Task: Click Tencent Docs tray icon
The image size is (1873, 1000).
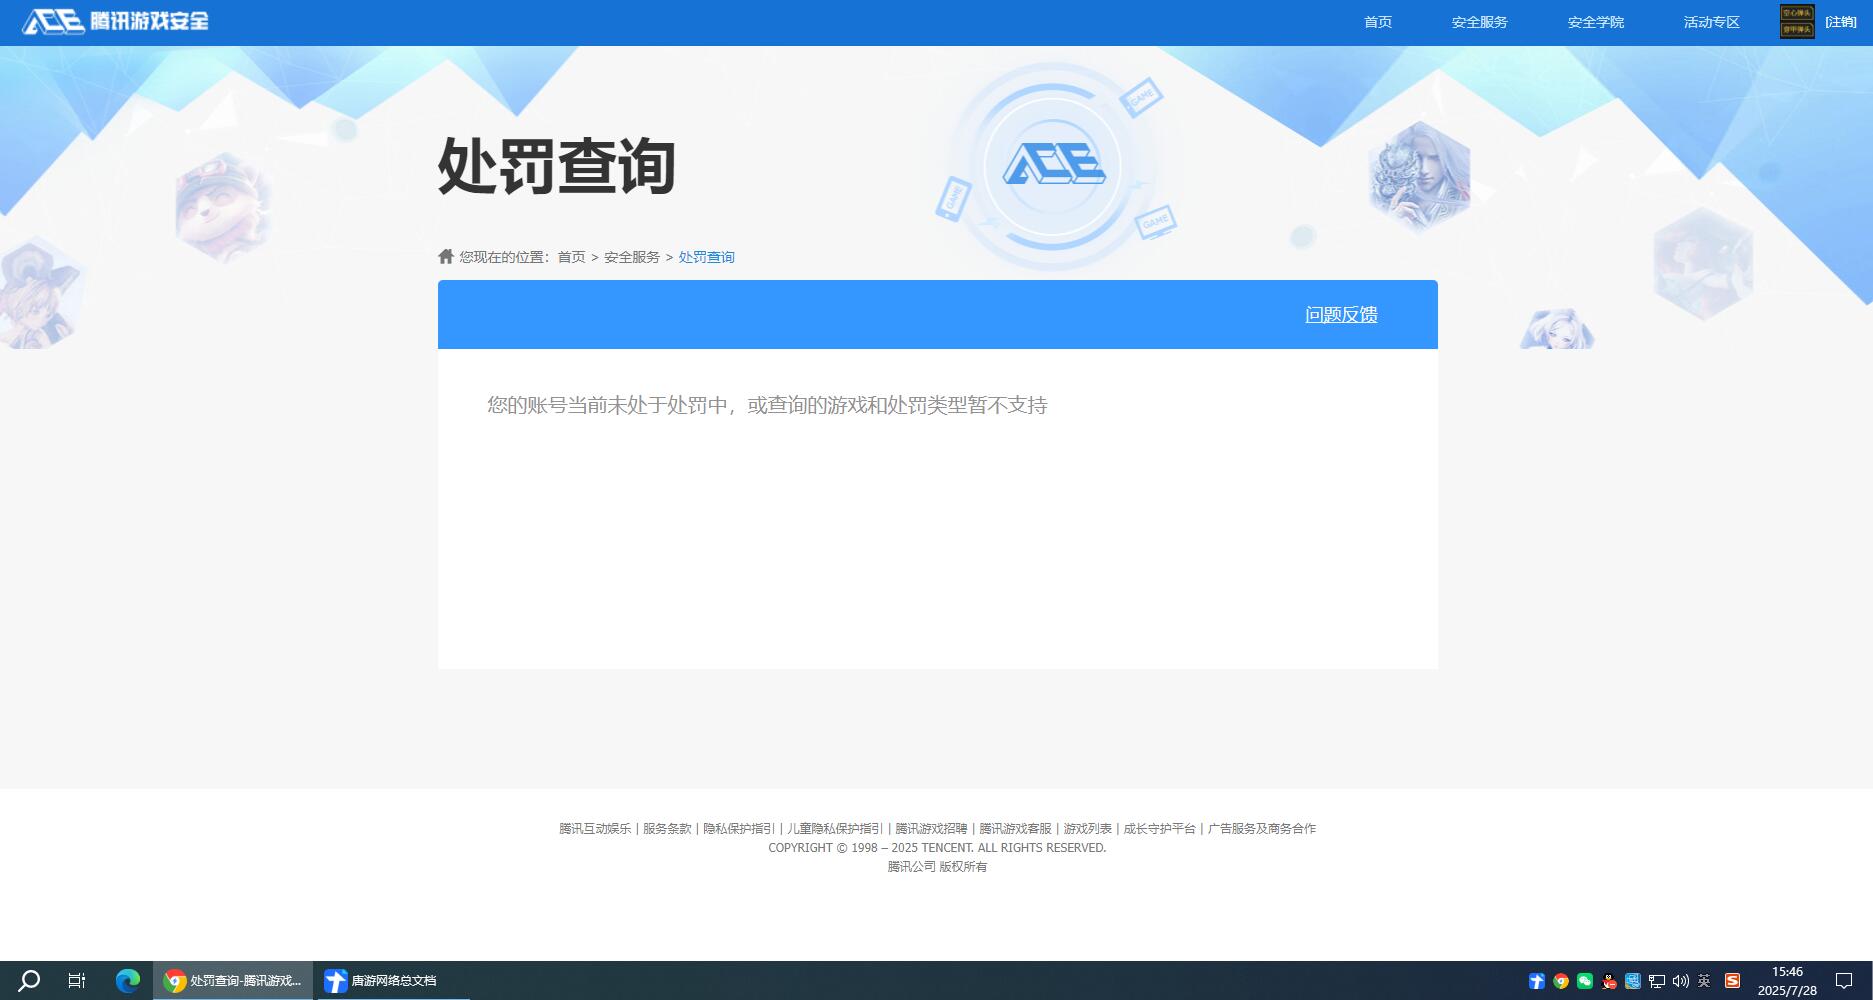Action: pyautogui.click(x=1537, y=981)
